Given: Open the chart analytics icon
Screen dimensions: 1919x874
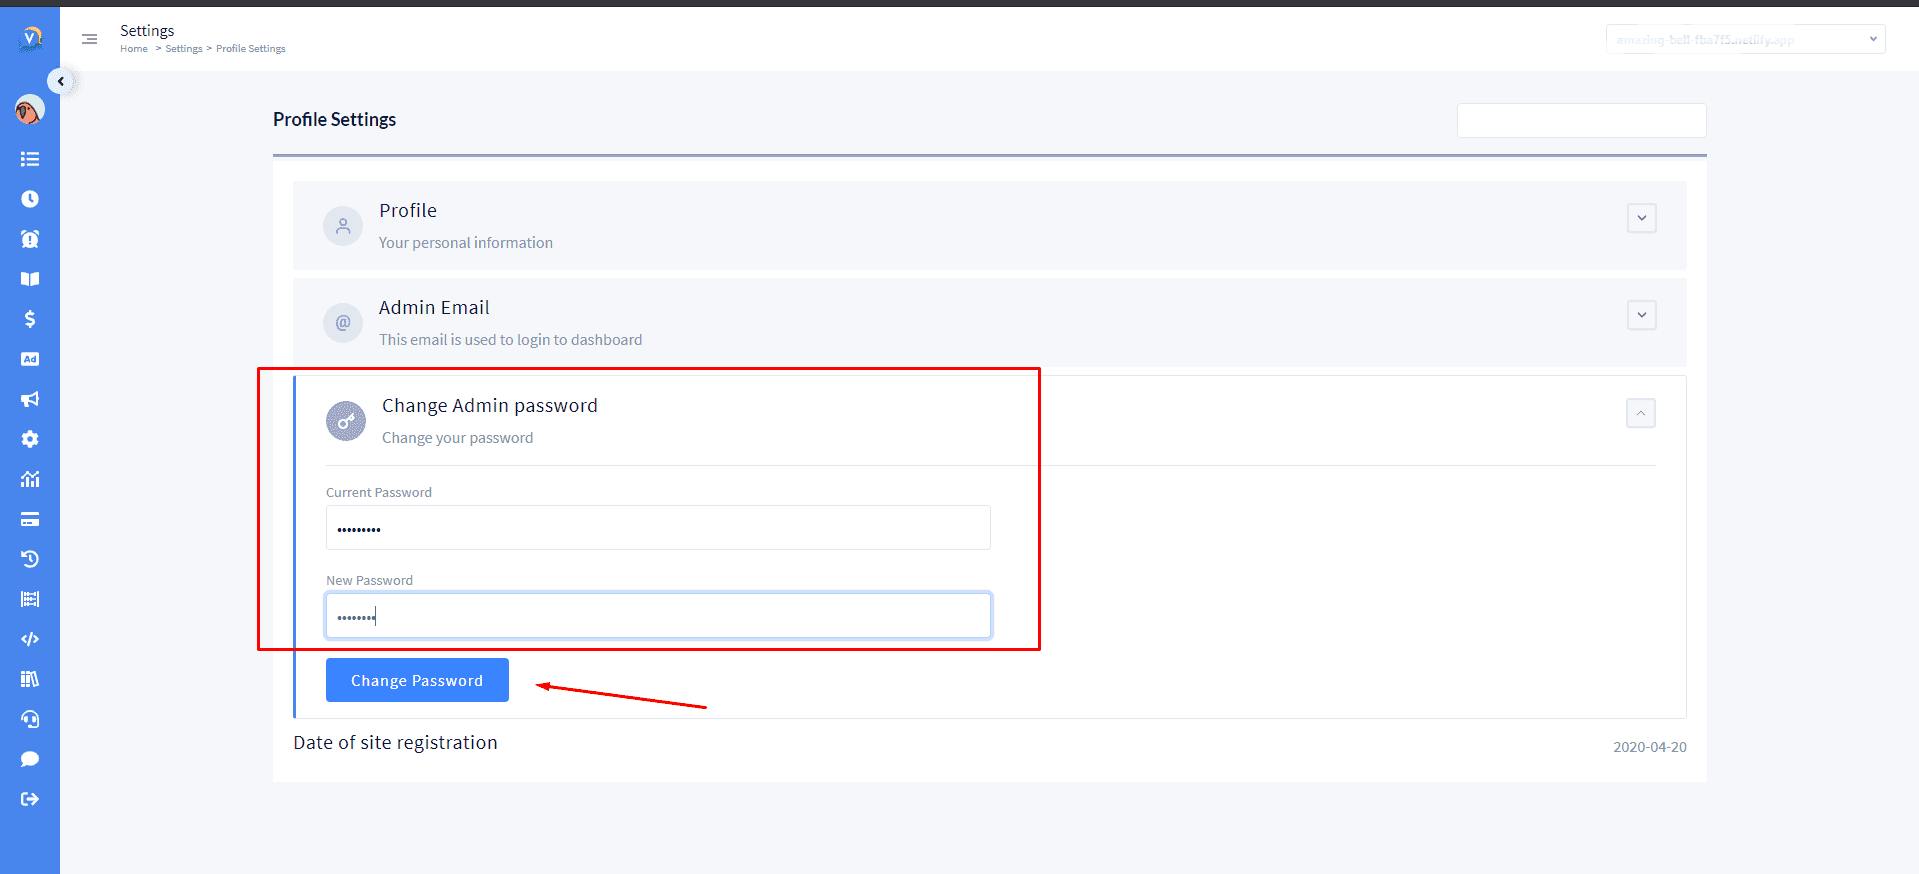Looking at the screenshot, I should point(30,479).
